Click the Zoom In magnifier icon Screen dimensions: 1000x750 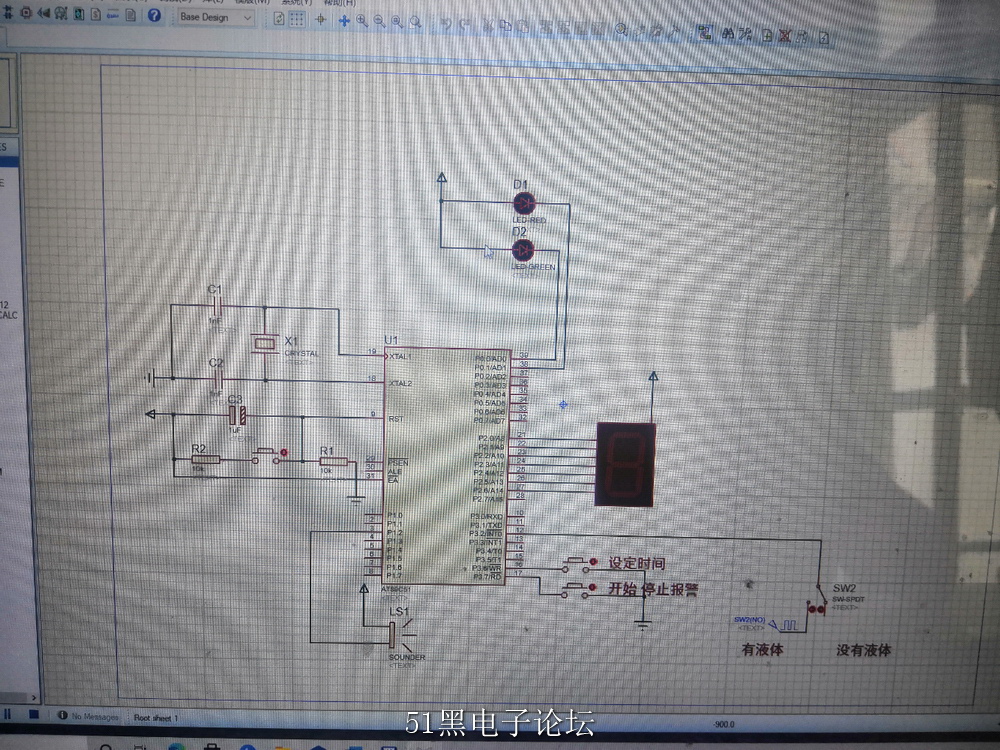point(362,21)
